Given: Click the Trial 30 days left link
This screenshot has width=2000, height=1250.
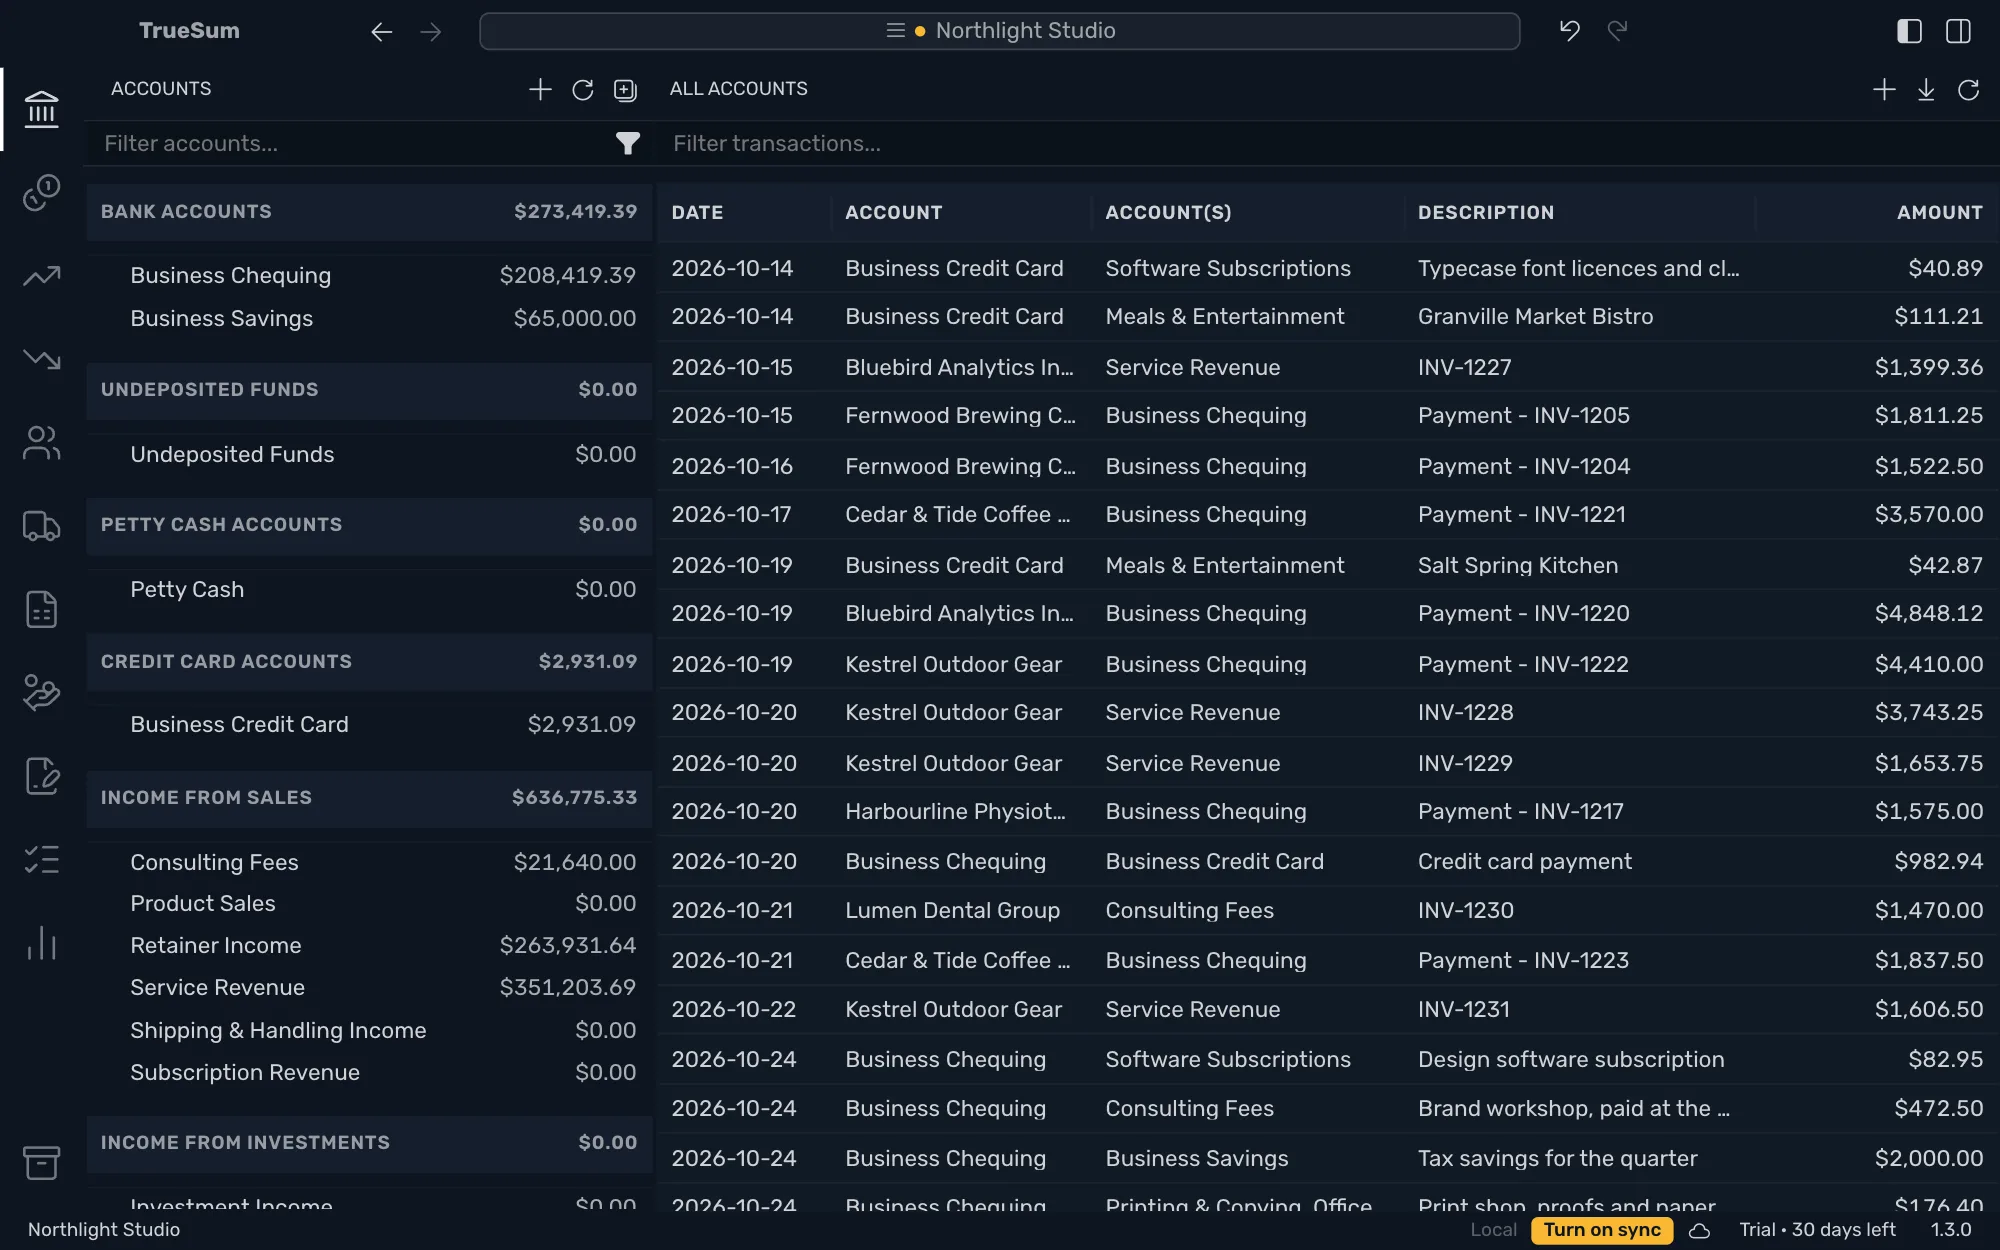Looking at the screenshot, I should [x=1817, y=1230].
